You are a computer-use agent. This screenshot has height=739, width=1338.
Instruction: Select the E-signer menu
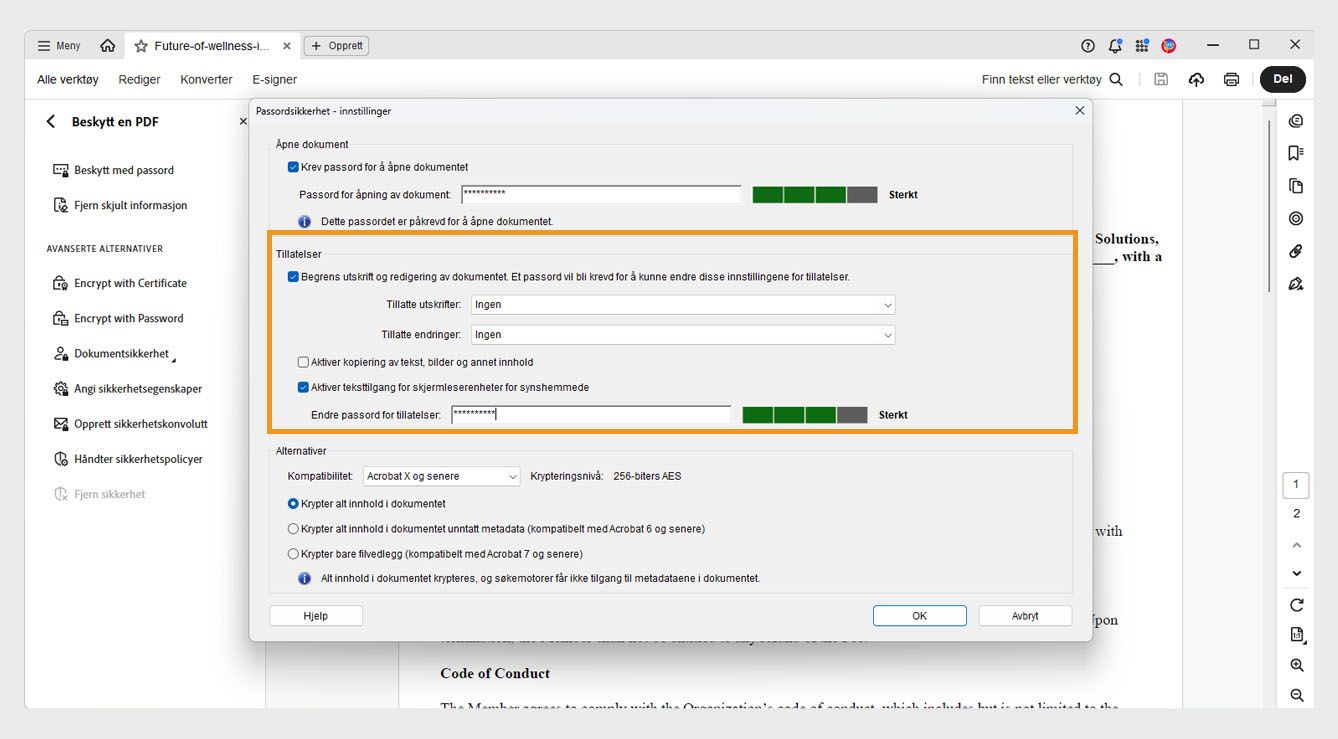tap(274, 80)
